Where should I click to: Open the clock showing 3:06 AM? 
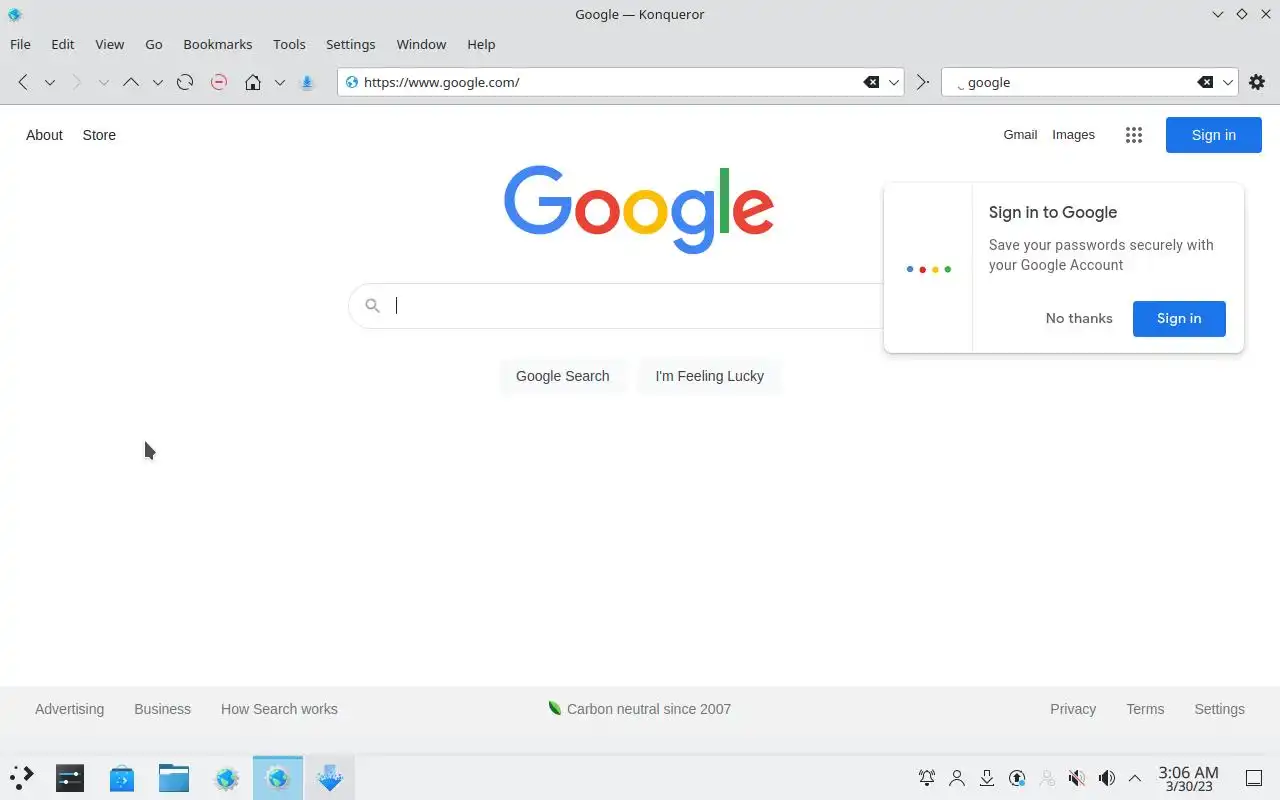tap(1188, 778)
